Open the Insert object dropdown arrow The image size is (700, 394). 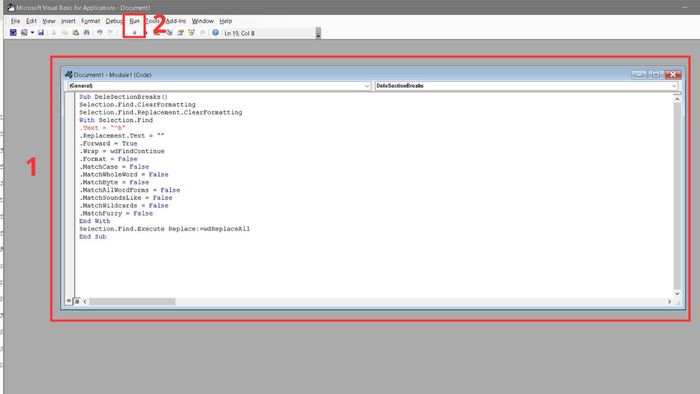[x=32, y=33]
